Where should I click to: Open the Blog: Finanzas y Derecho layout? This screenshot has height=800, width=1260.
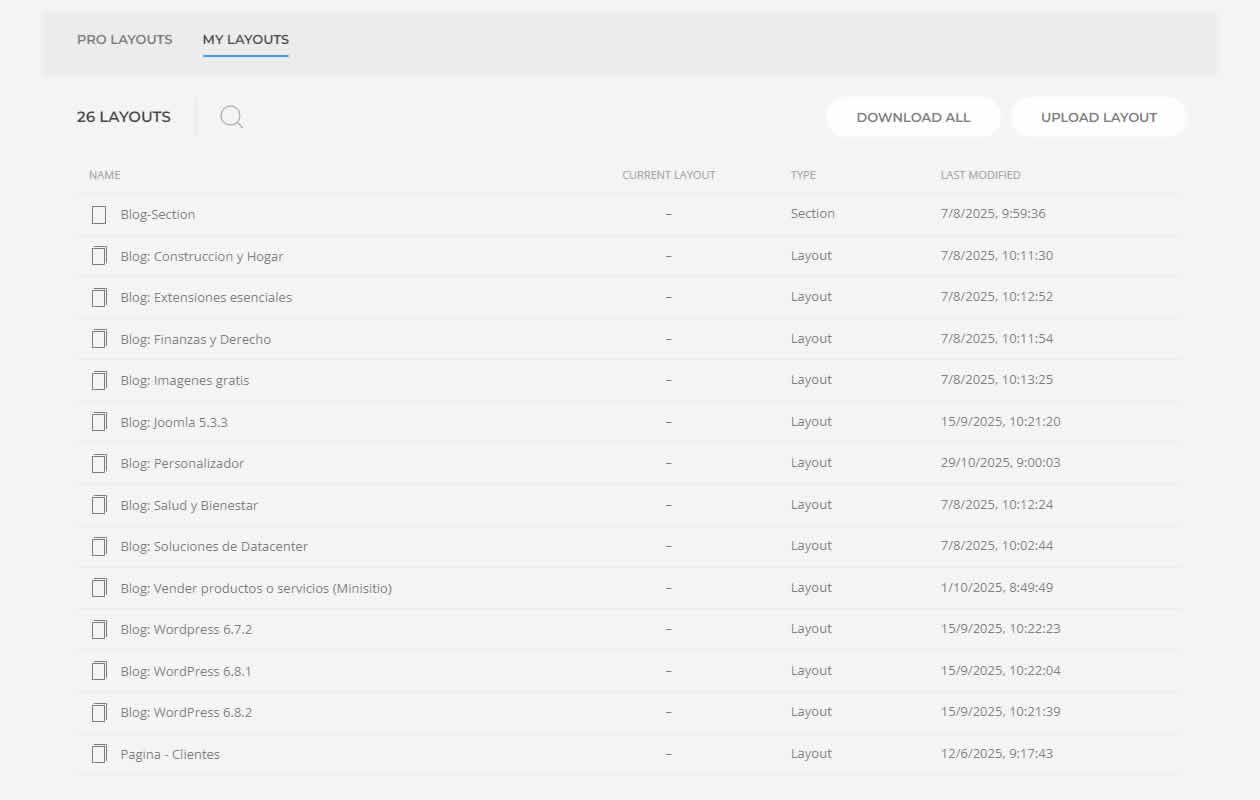tap(195, 339)
